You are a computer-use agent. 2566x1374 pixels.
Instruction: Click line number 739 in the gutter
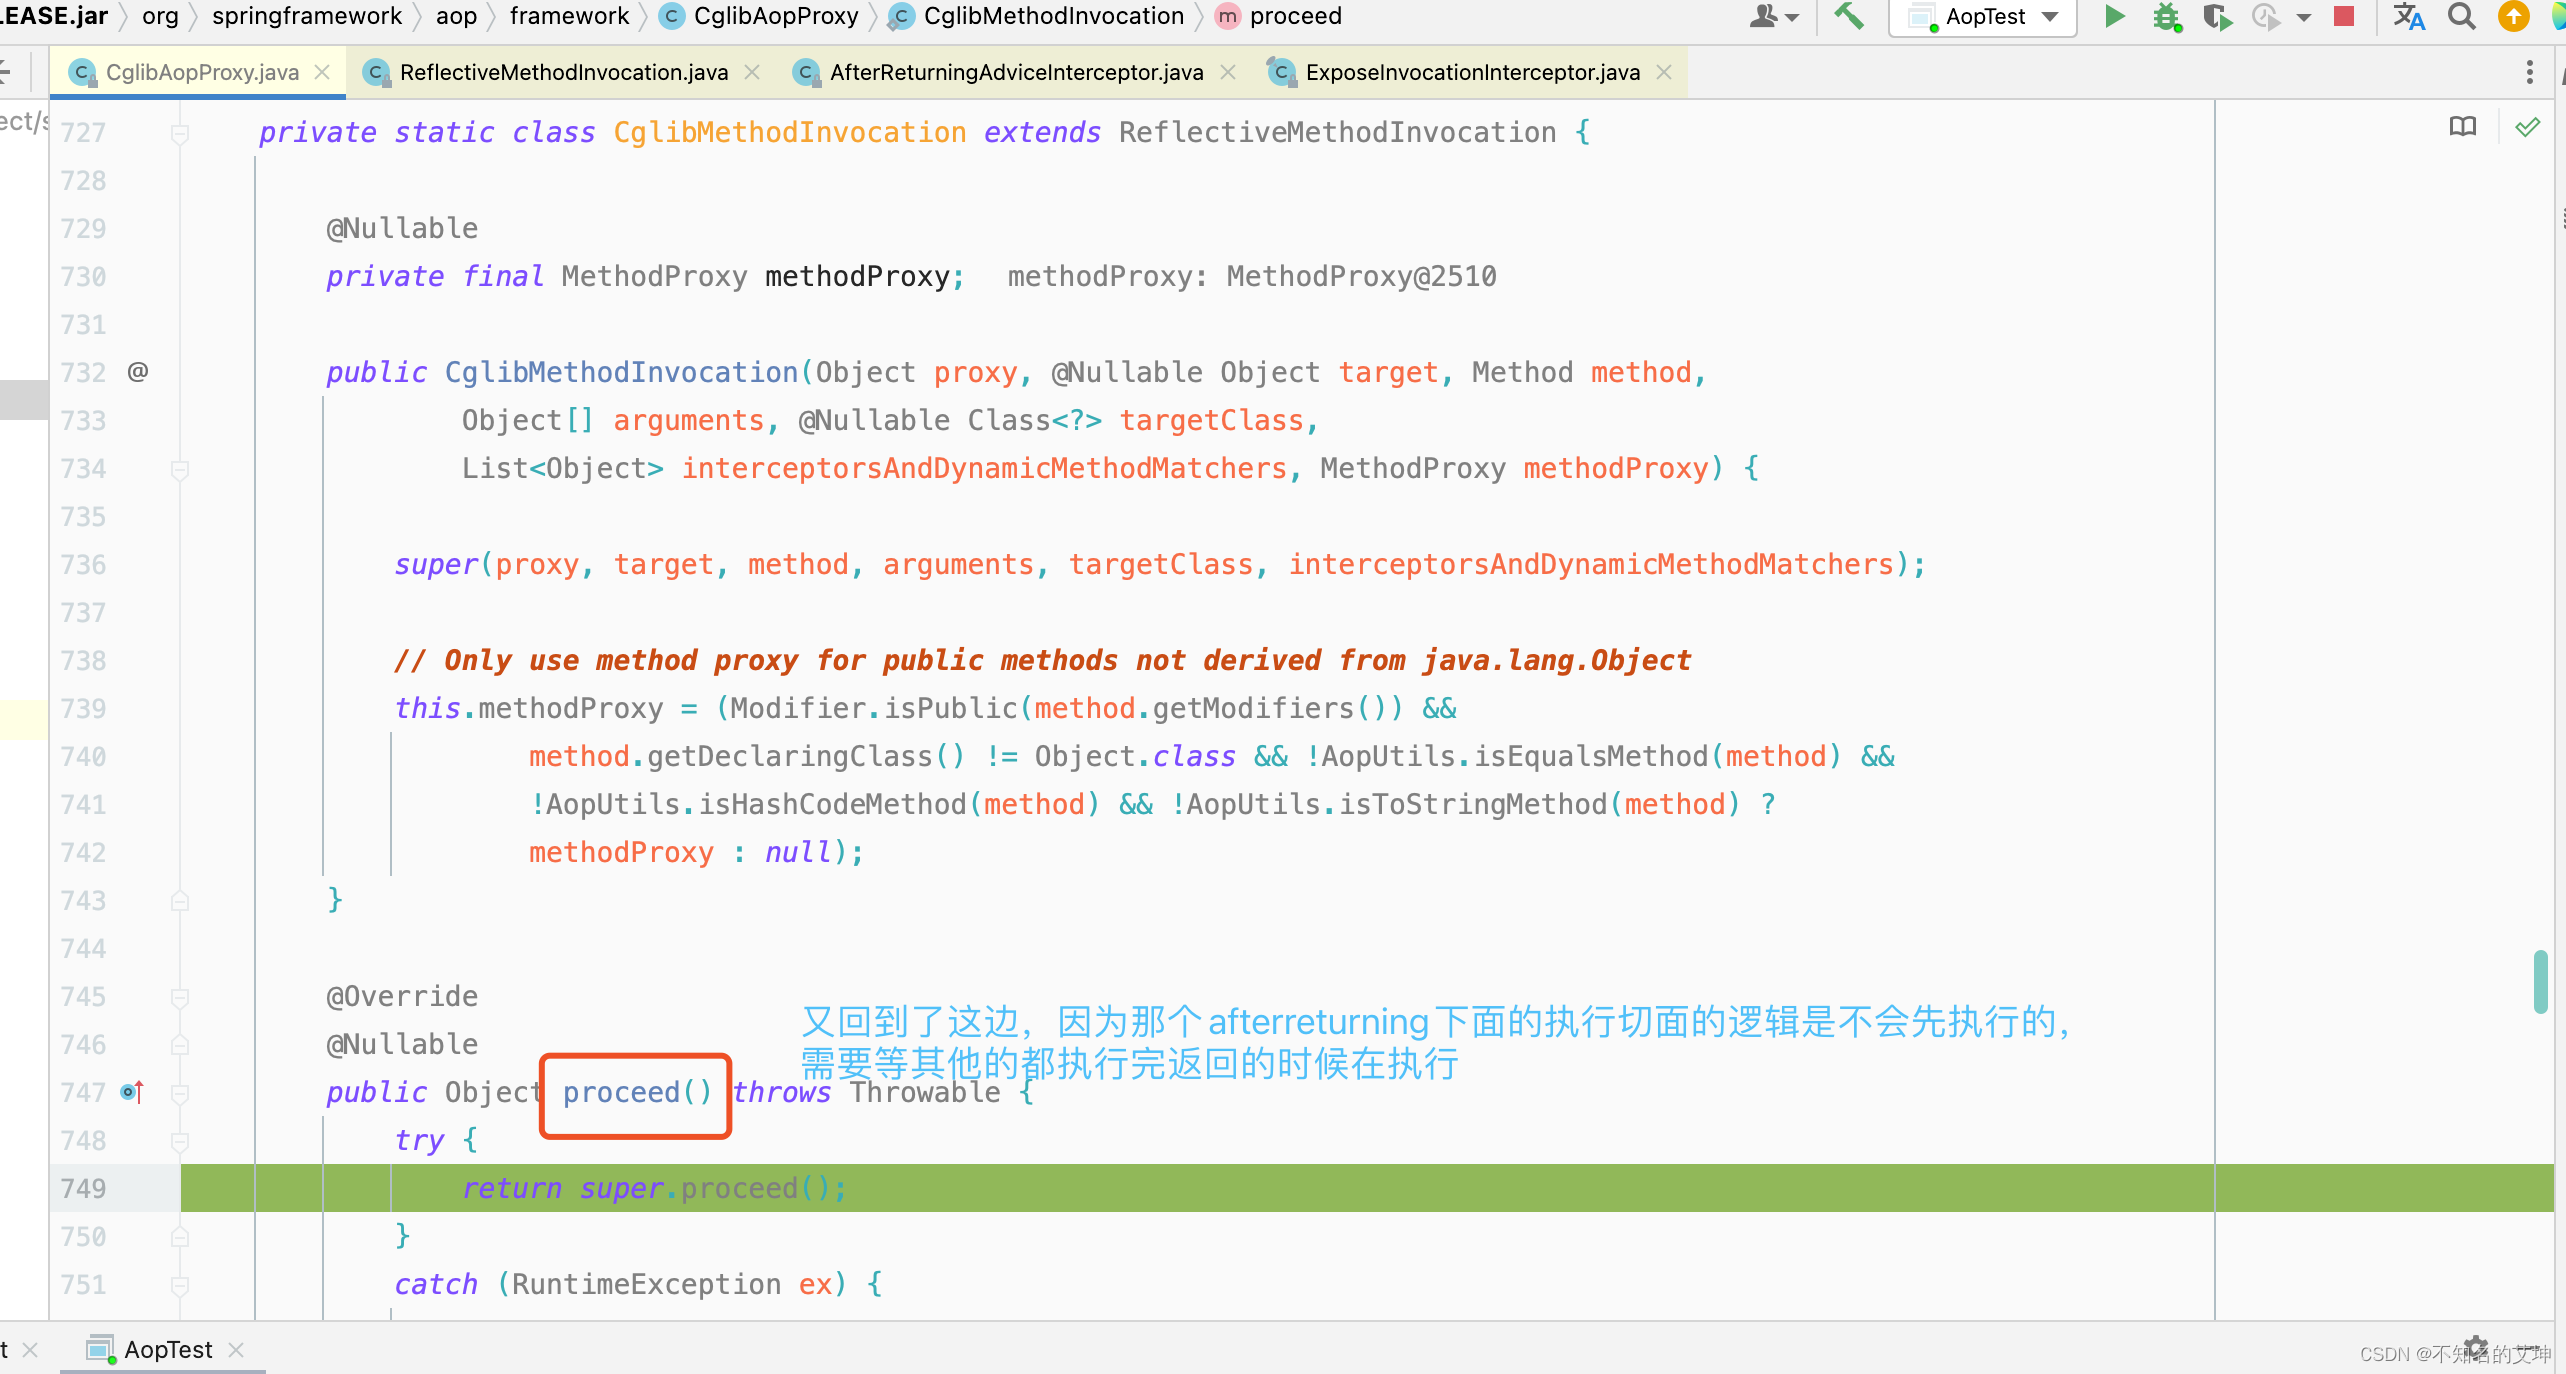tap(83, 708)
